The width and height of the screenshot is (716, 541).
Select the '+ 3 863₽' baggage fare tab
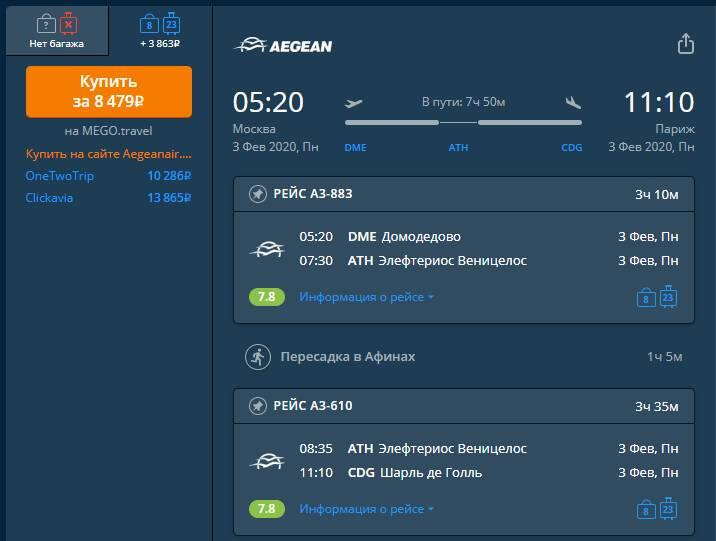(160, 31)
